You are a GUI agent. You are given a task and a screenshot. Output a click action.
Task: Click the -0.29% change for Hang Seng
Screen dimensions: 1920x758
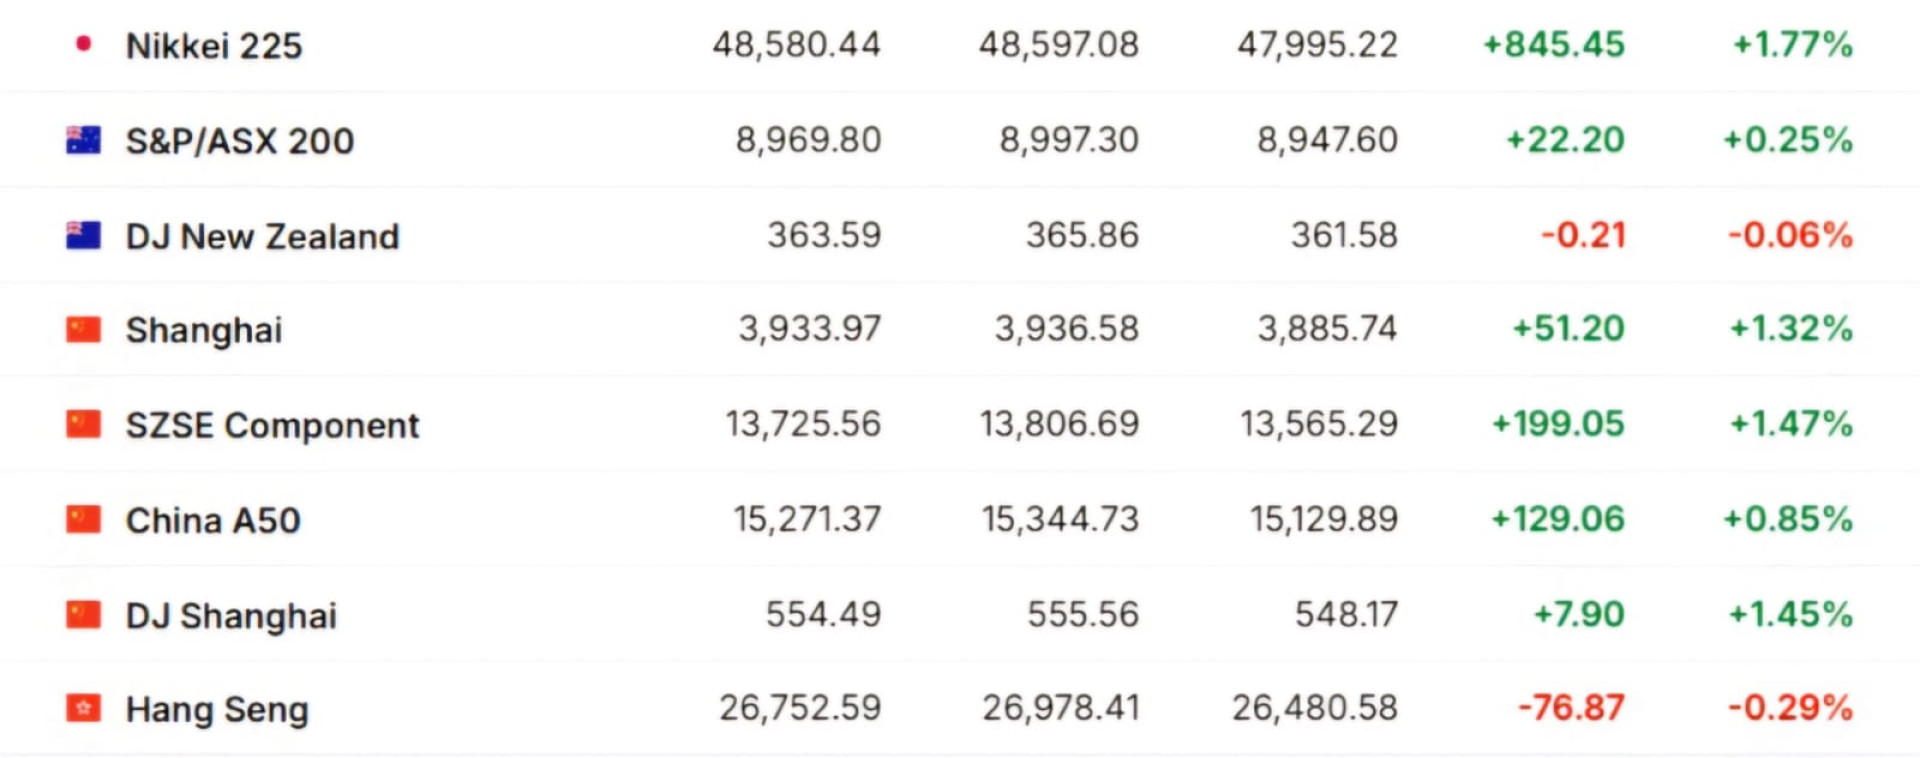1790,708
